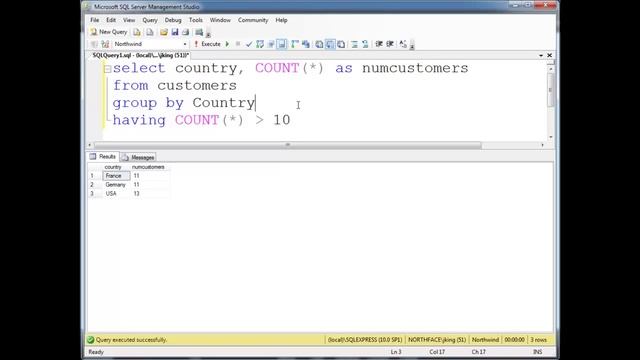Viewport: 640px width, 360px height.
Task: Close the SQLQuery1.sql query tab
Action: 549,55
